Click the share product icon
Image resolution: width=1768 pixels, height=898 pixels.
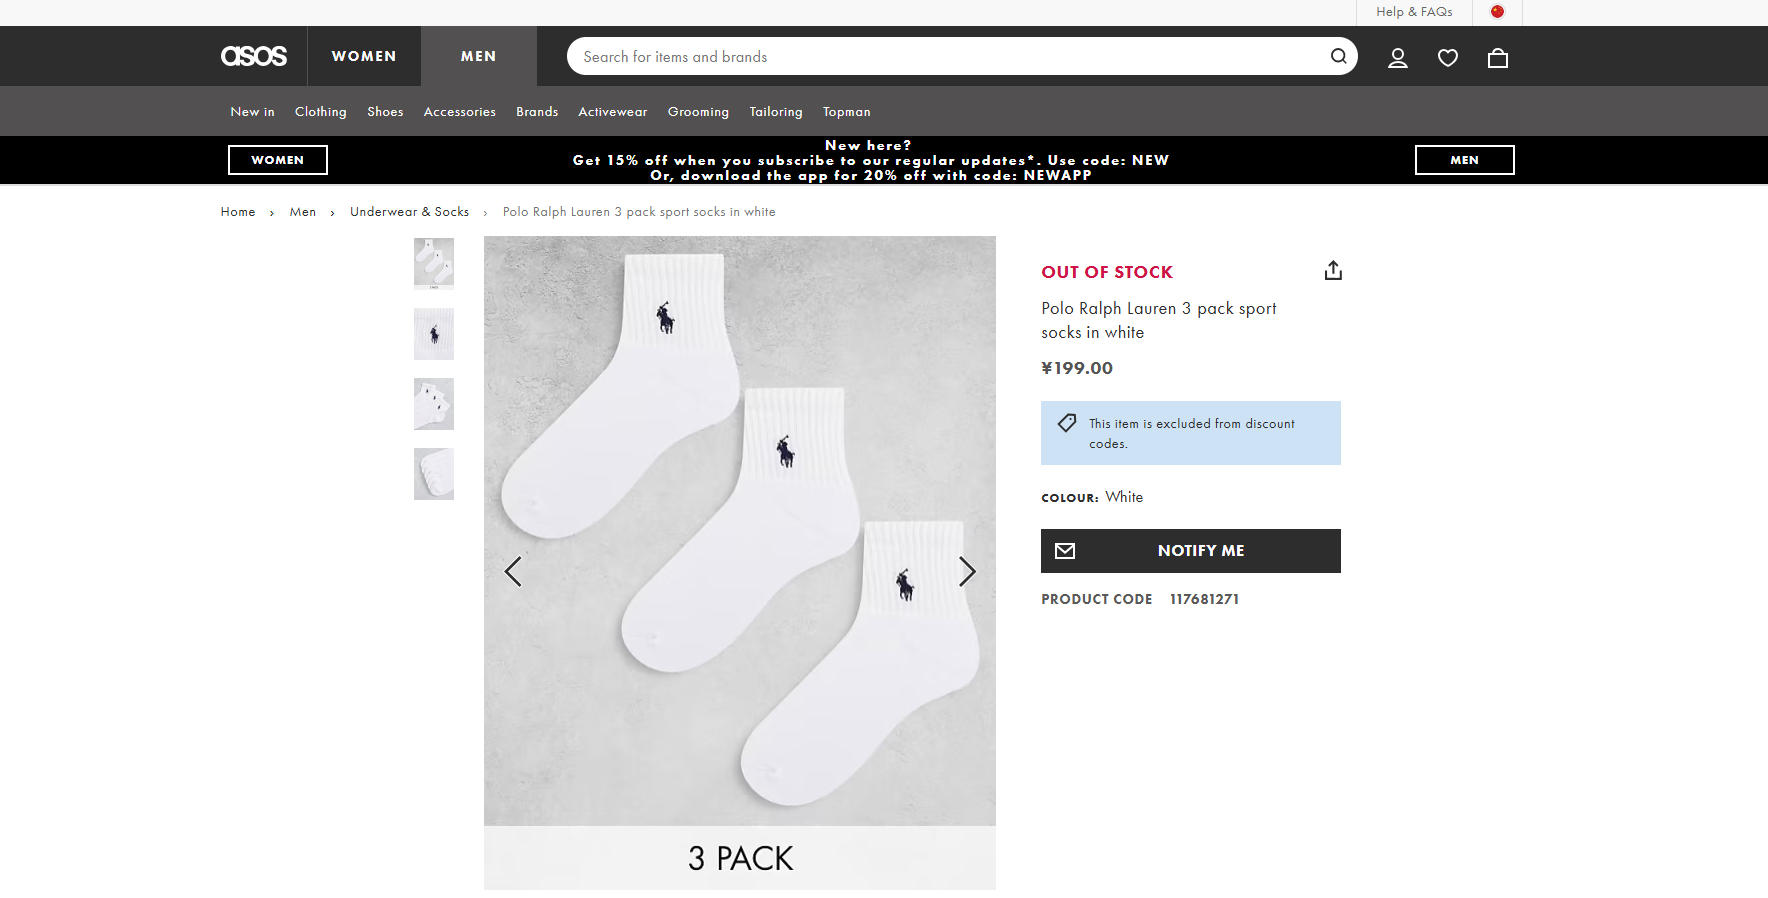tap(1333, 271)
